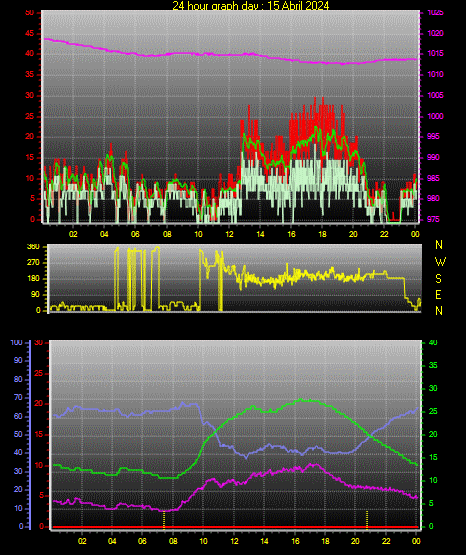
Task: Click the N compass label at top
Action: [439, 245]
